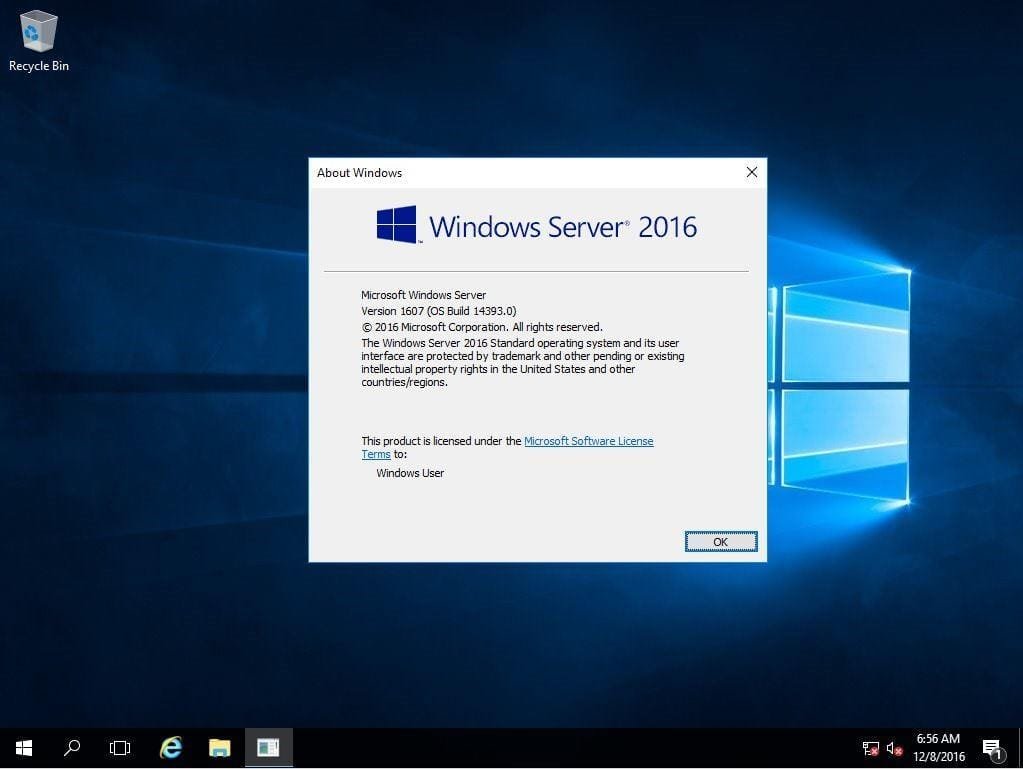
Task: Click the About Windows title bar
Action: [500, 172]
